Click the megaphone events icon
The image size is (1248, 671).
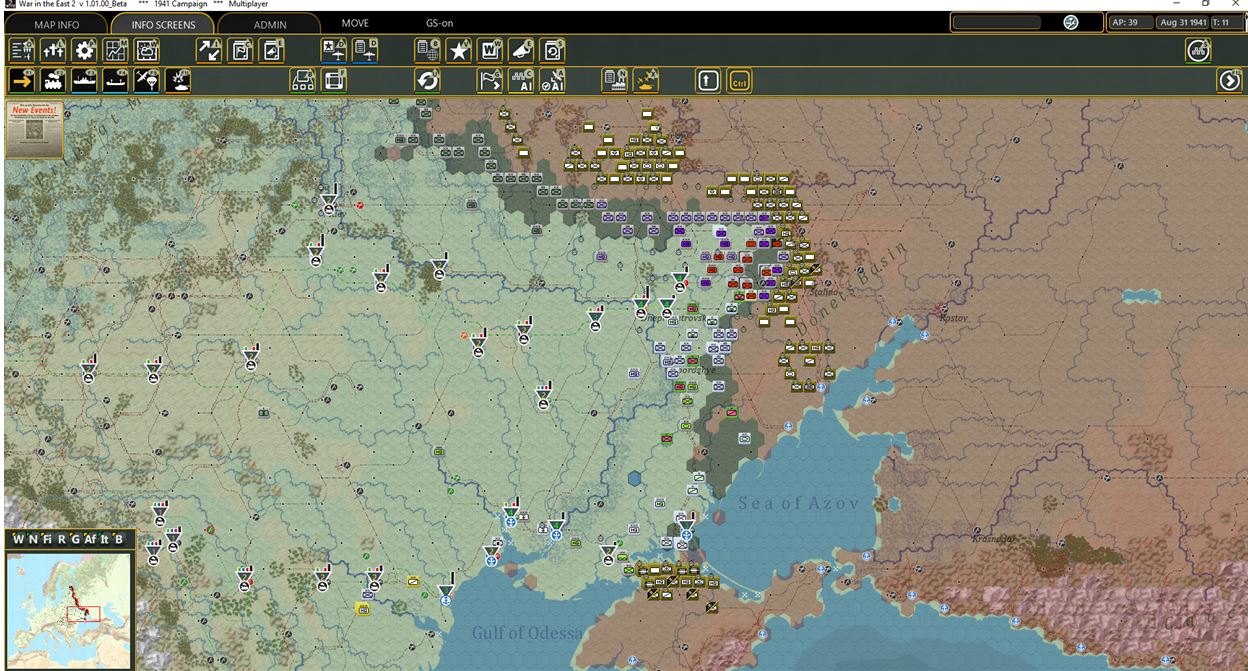[x=521, y=50]
